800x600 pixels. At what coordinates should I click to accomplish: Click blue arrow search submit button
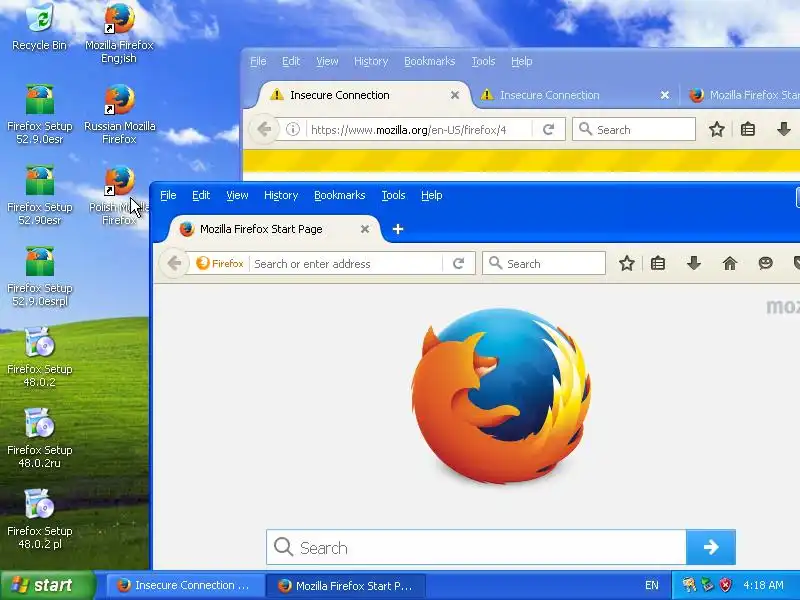click(711, 547)
